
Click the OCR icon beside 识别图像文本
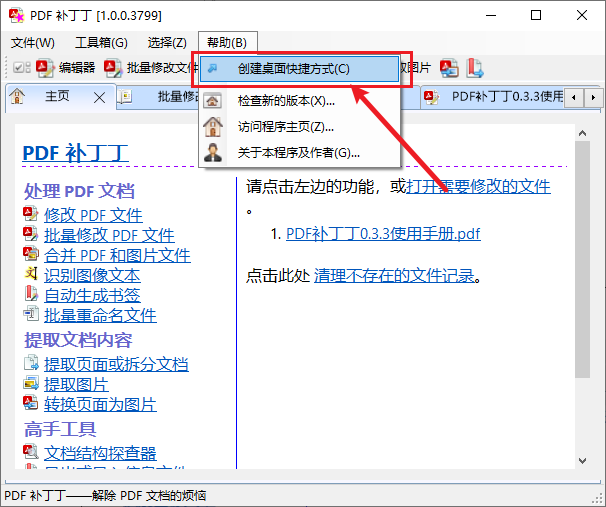[31, 274]
